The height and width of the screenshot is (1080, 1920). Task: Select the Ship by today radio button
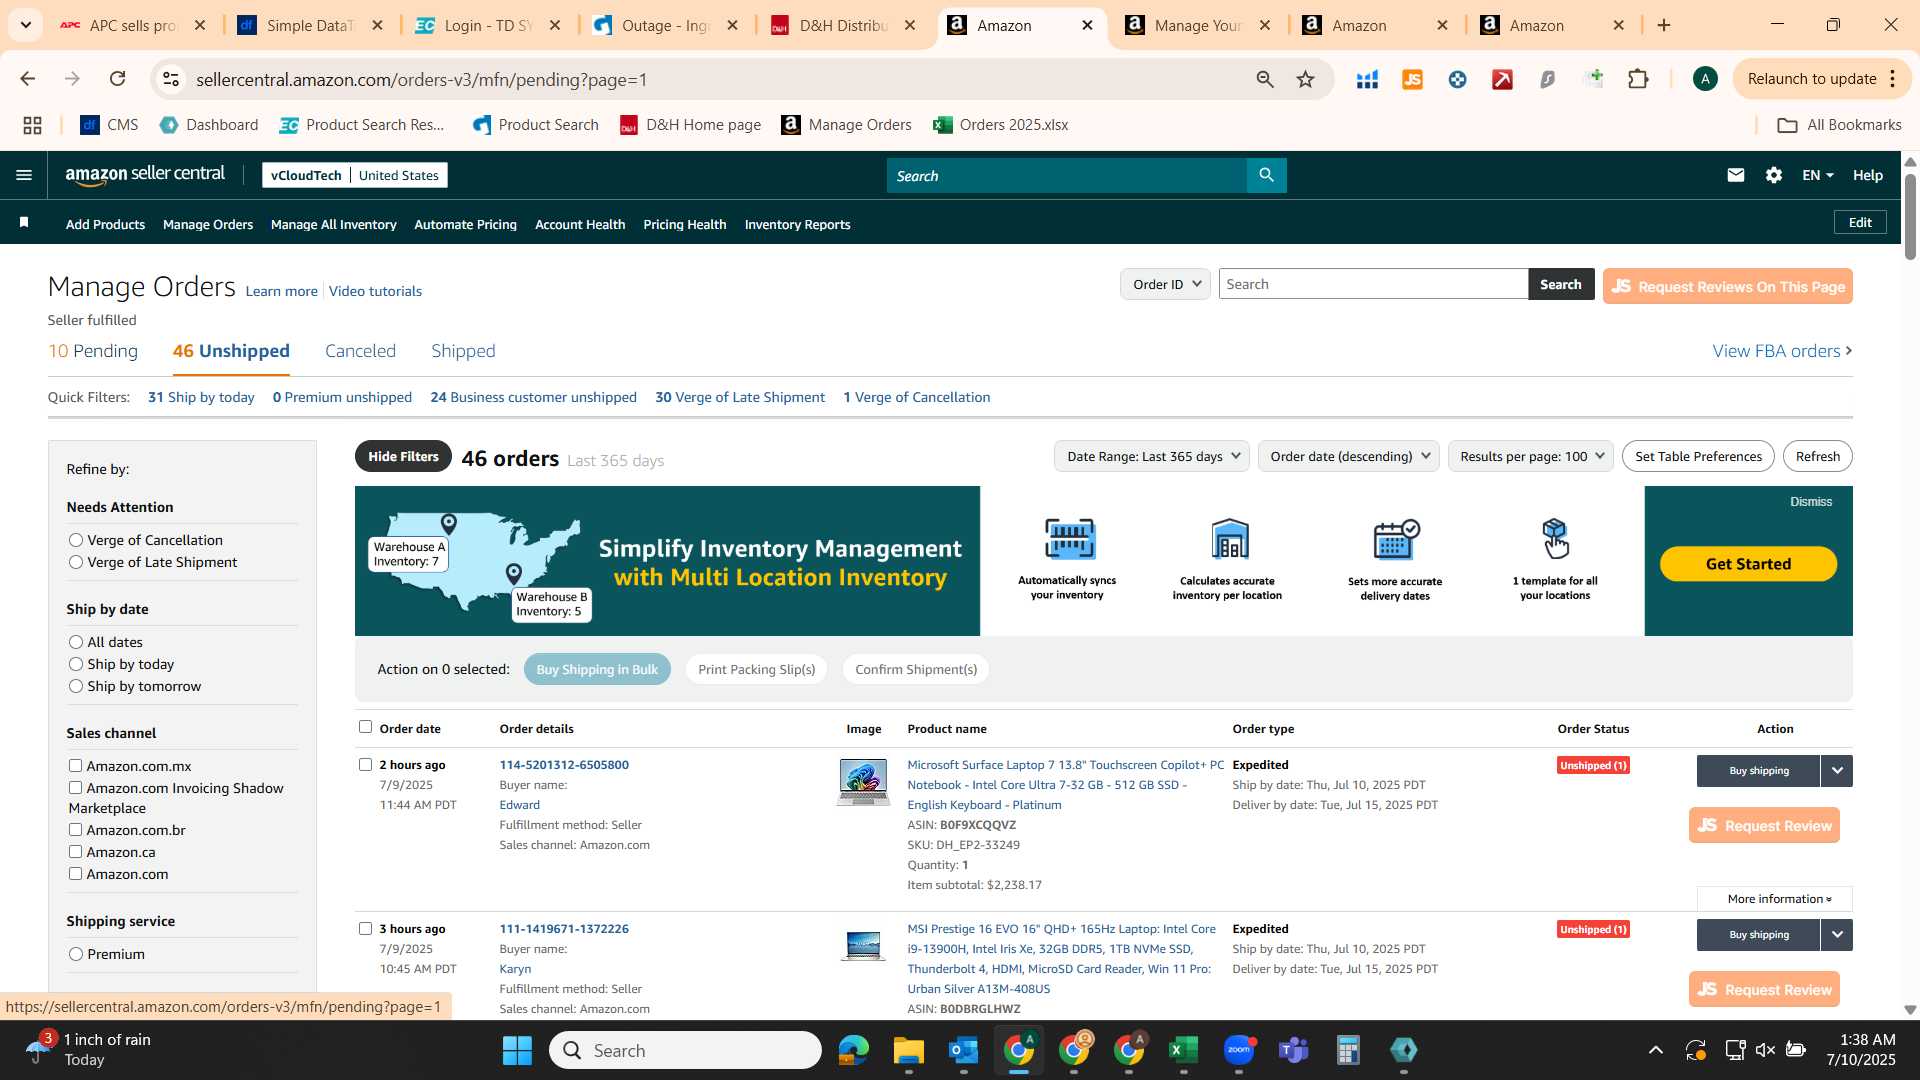[76, 664]
